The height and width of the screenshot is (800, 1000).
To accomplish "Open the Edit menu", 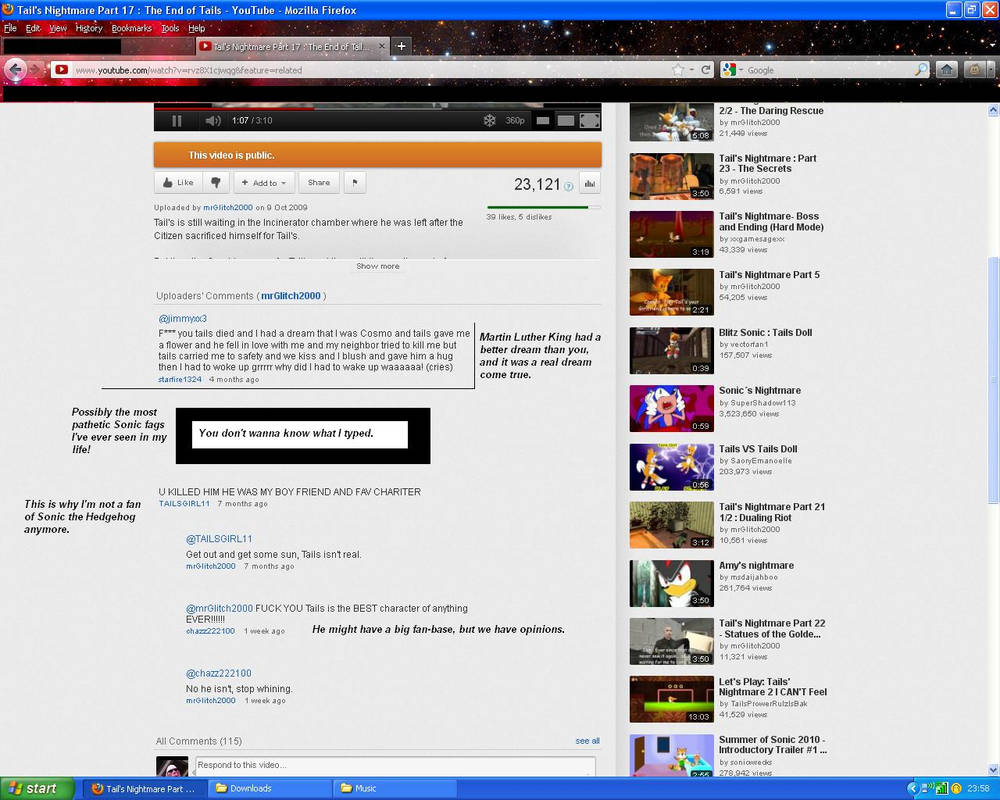I will coord(33,28).
